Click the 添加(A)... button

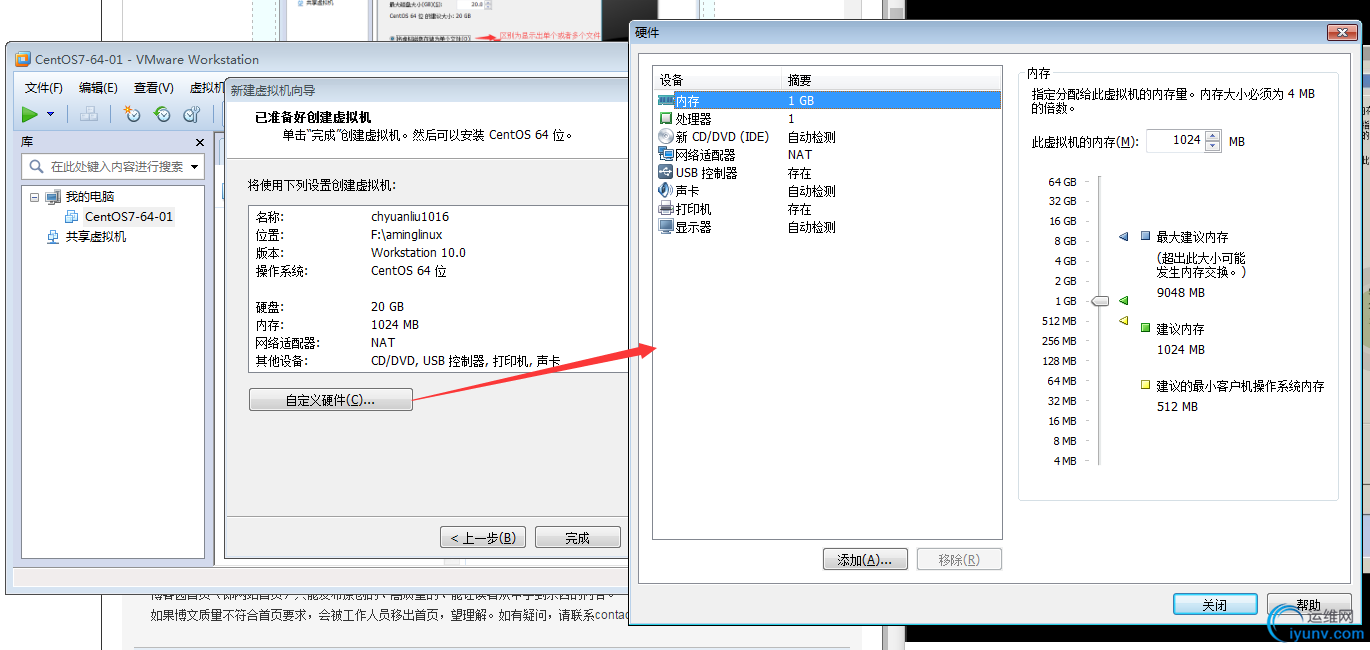pos(864,560)
